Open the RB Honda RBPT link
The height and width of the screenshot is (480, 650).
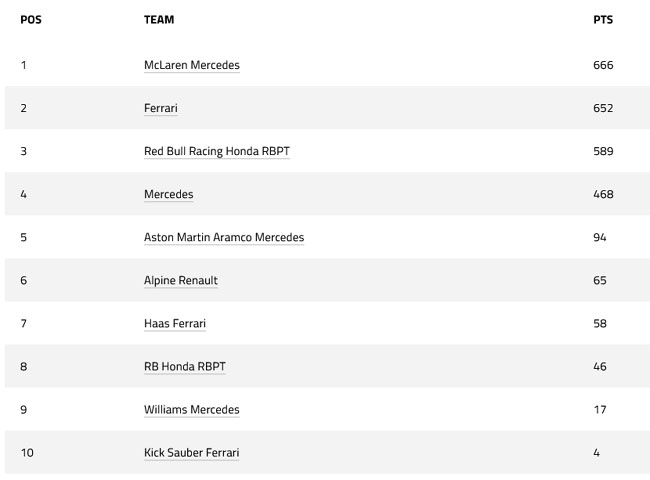coord(185,367)
